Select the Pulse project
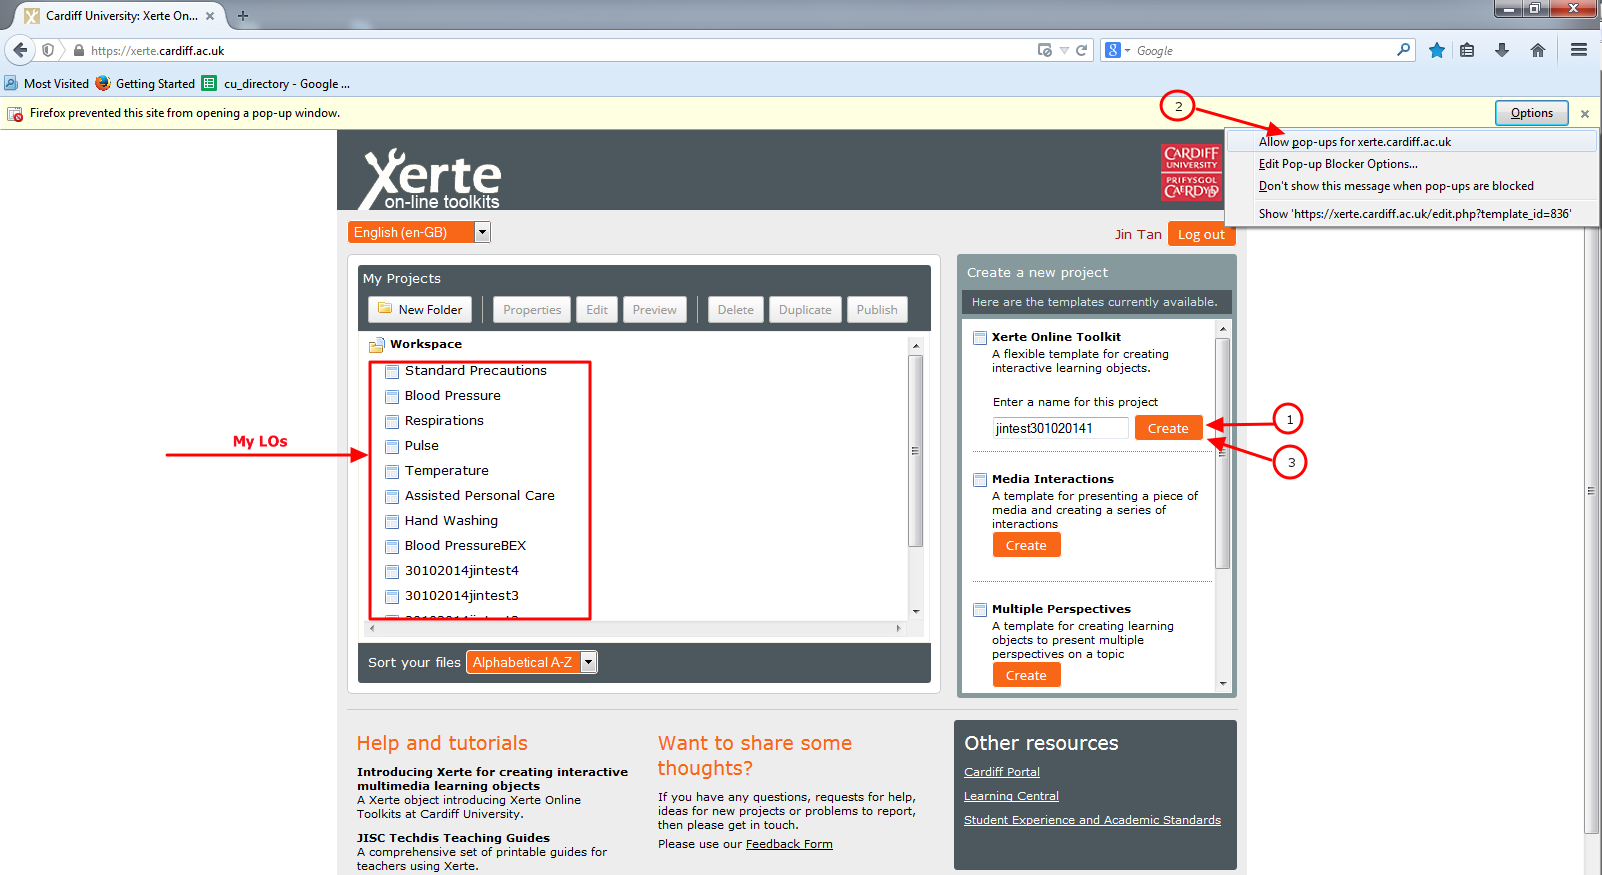The height and width of the screenshot is (875, 1602). pos(421,446)
